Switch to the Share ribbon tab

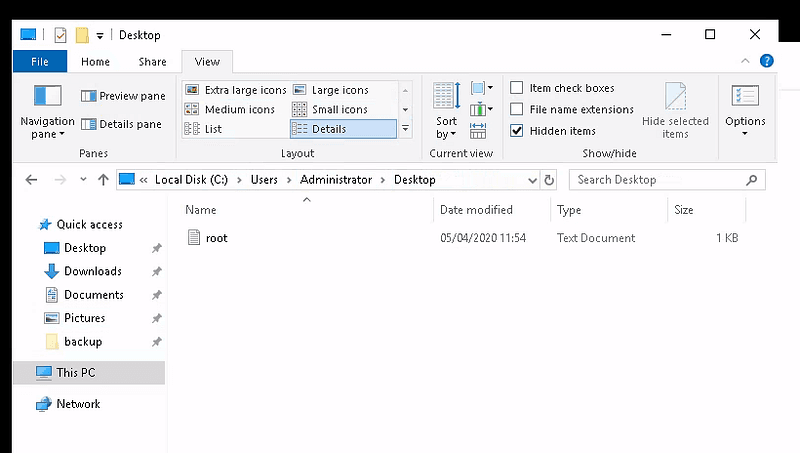pos(152,62)
